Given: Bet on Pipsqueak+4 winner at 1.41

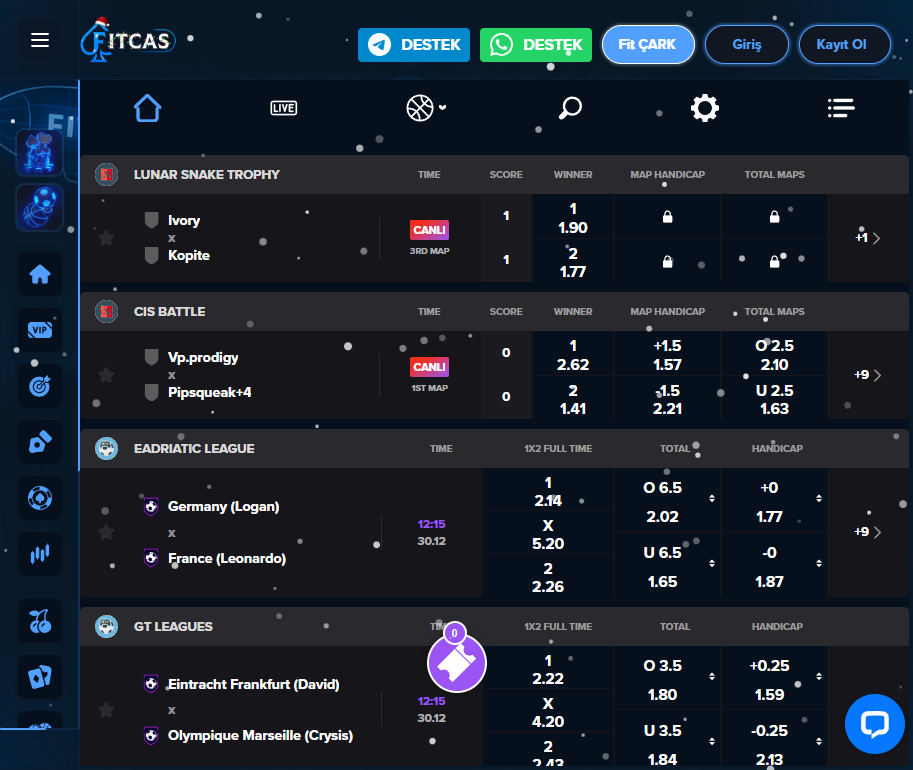Looking at the screenshot, I should pyautogui.click(x=573, y=400).
